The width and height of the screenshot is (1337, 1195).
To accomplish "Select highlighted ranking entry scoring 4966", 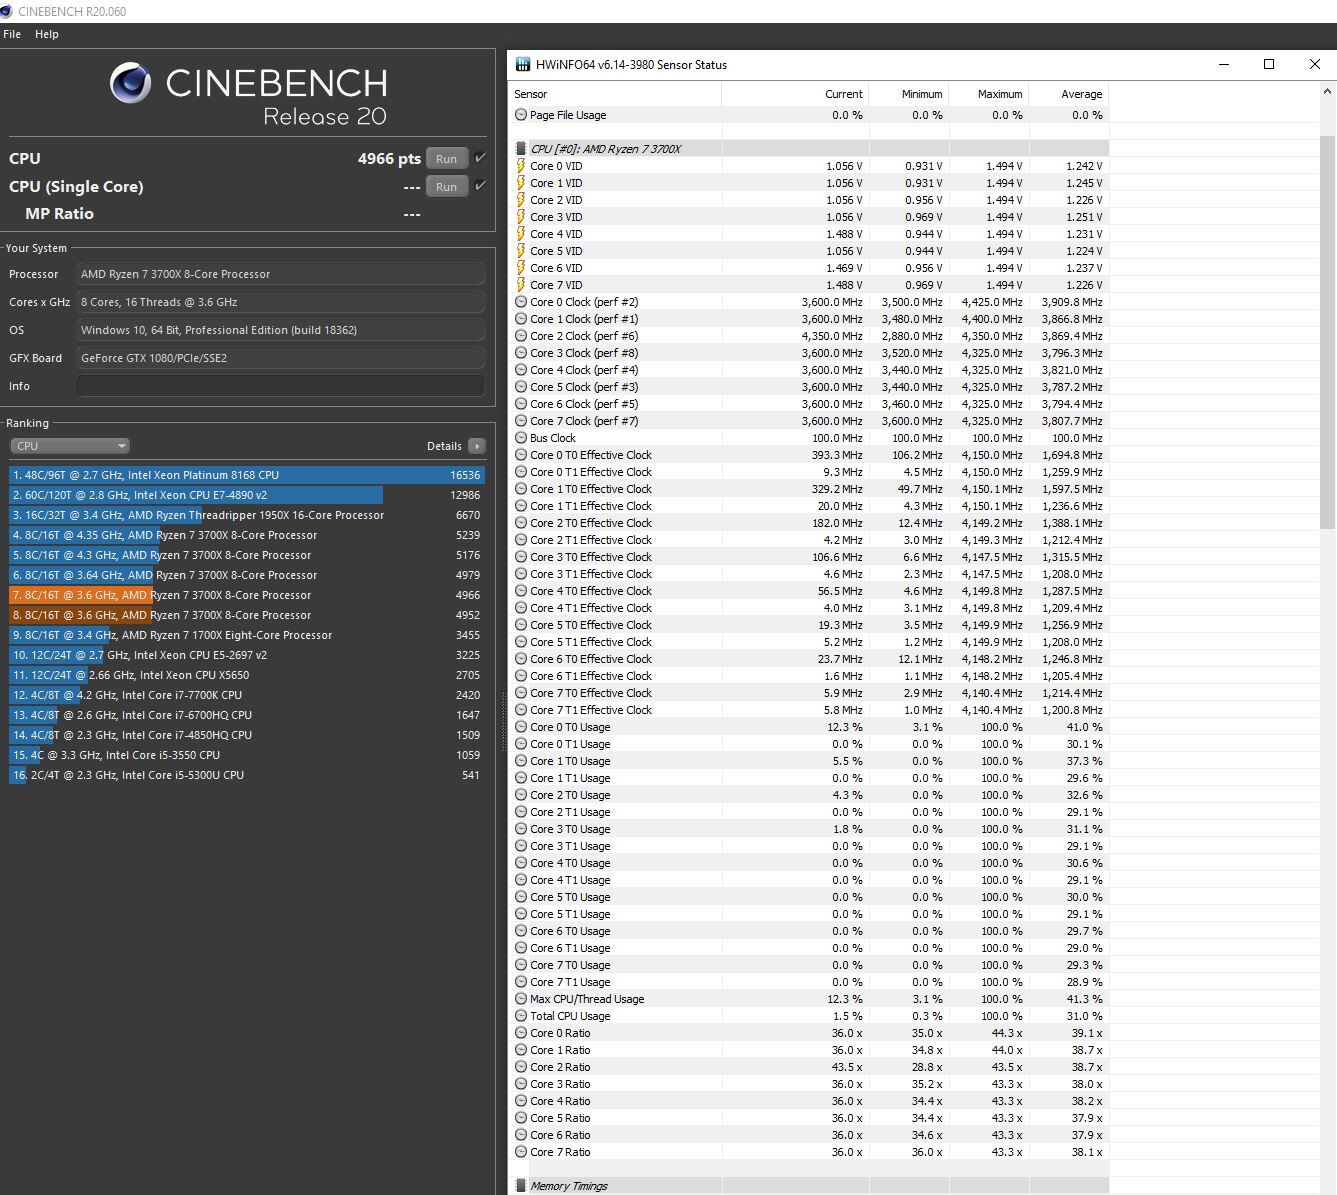I will 247,595.
